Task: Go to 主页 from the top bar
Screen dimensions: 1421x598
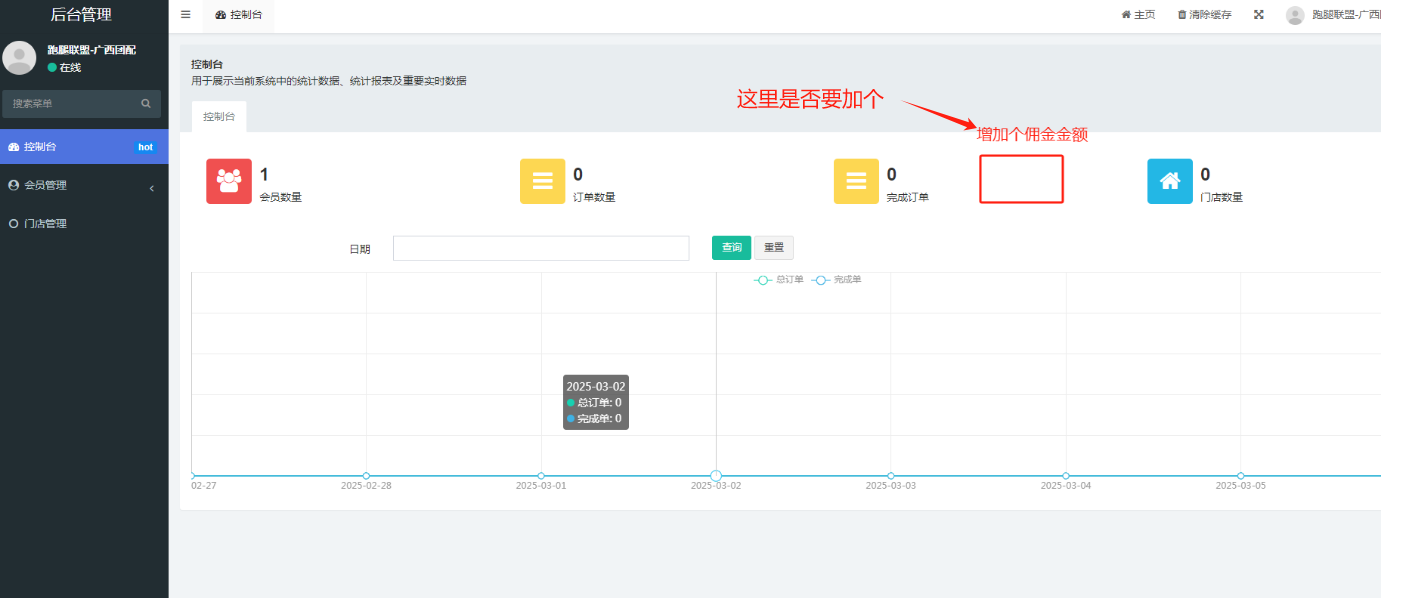Action: 1138,15
